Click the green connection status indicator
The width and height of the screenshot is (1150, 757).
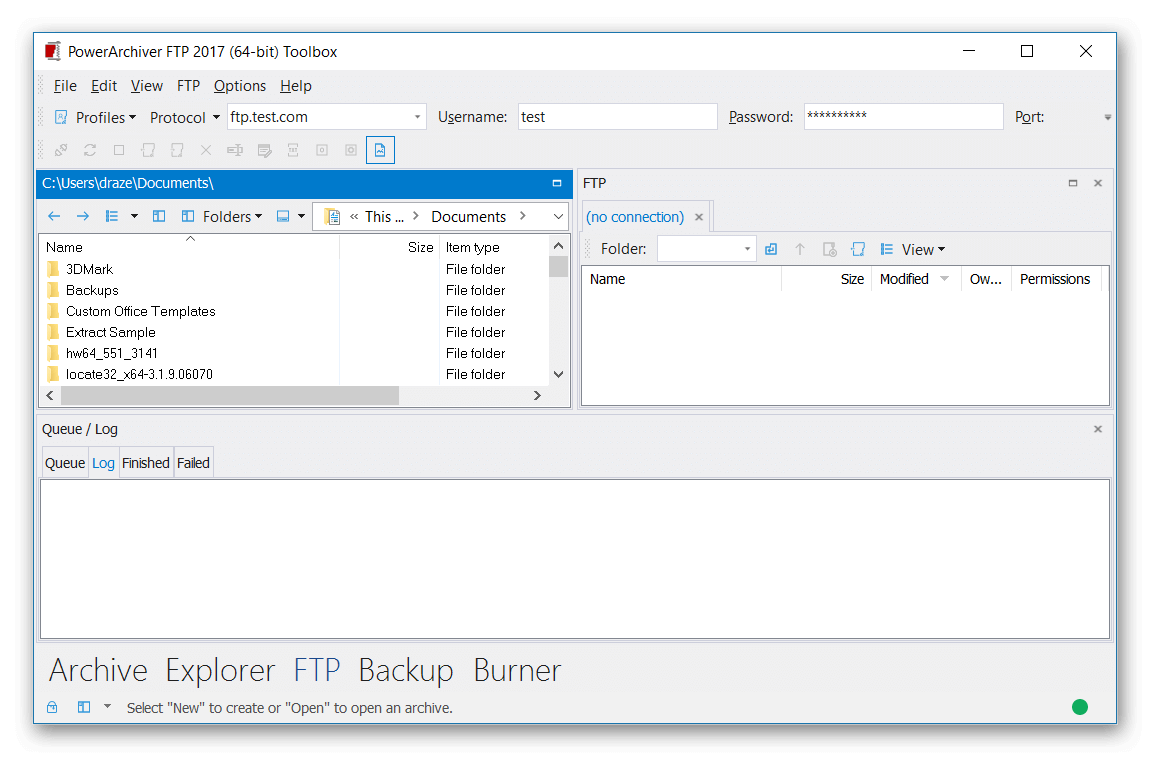coord(1080,707)
